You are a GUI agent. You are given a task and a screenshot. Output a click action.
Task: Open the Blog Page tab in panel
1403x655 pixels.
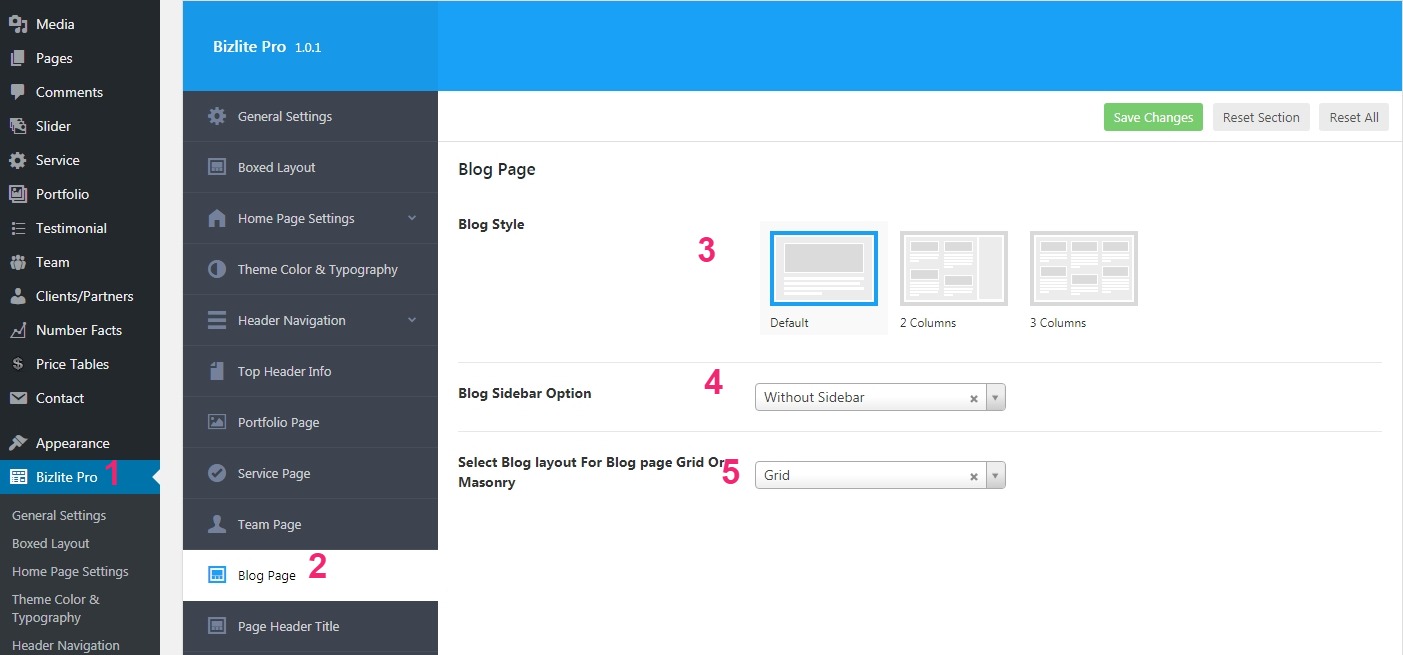click(310, 575)
